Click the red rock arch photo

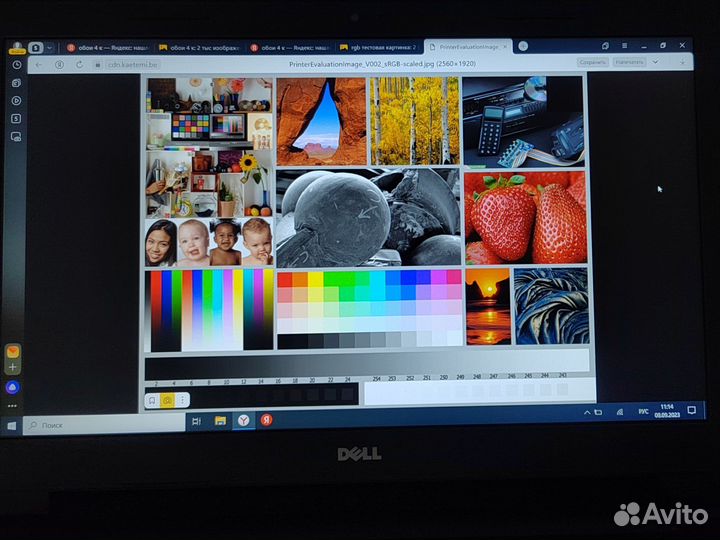(321, 121)
